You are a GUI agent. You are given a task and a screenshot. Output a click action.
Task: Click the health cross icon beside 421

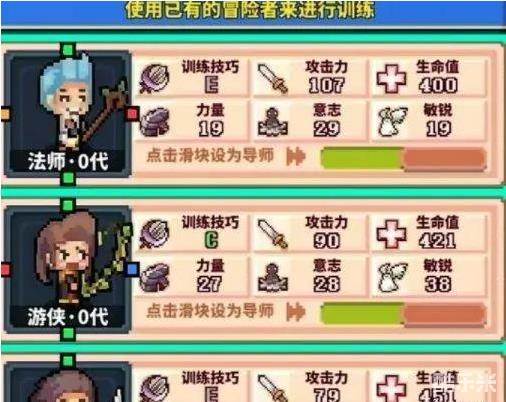(391, 234)
